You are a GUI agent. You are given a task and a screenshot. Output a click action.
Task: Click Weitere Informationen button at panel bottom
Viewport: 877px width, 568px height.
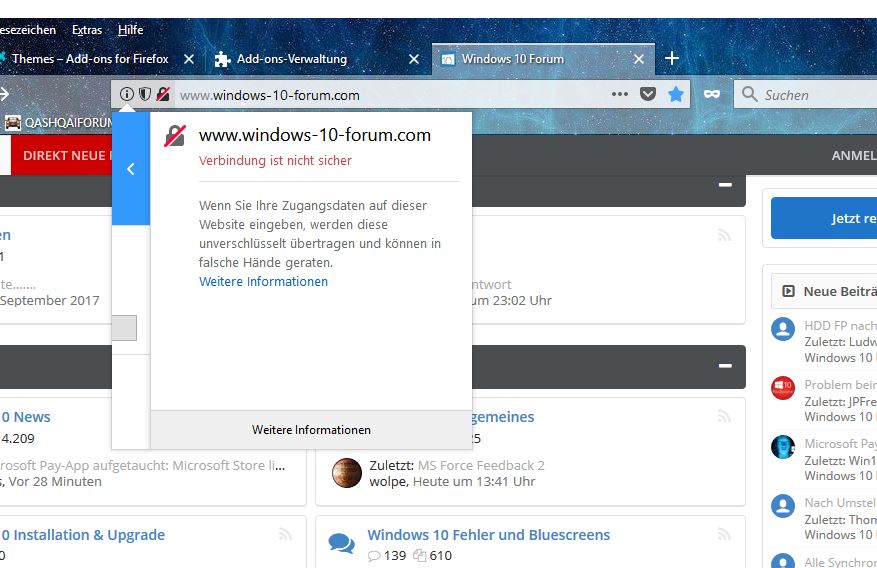[x=311, y=429]
